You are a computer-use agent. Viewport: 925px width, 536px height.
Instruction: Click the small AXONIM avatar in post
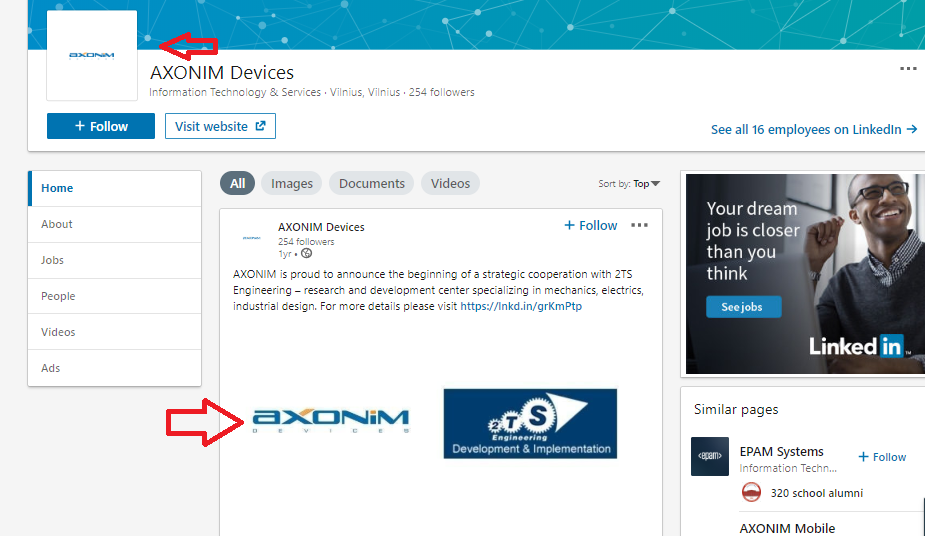tap(251, 238)
